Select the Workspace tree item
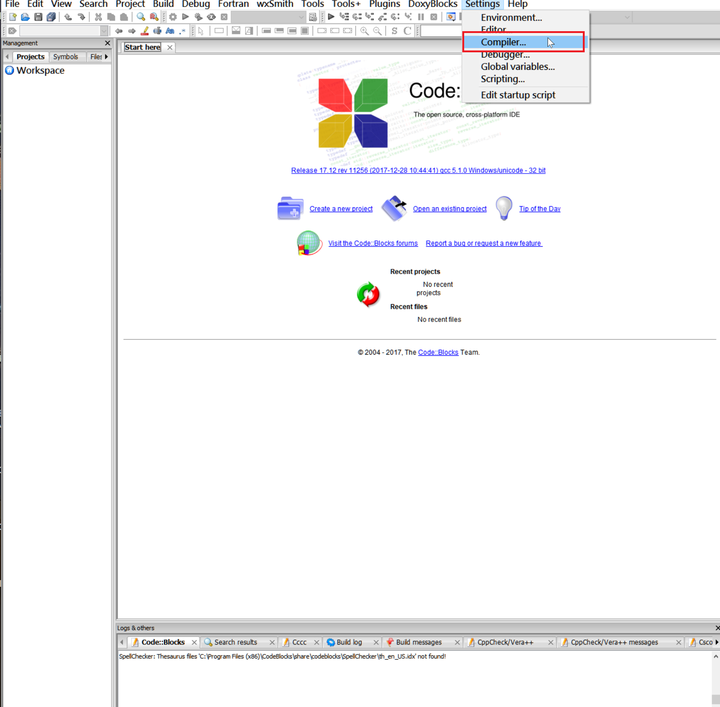The image size is (720, 707). [x=40, y=71]
